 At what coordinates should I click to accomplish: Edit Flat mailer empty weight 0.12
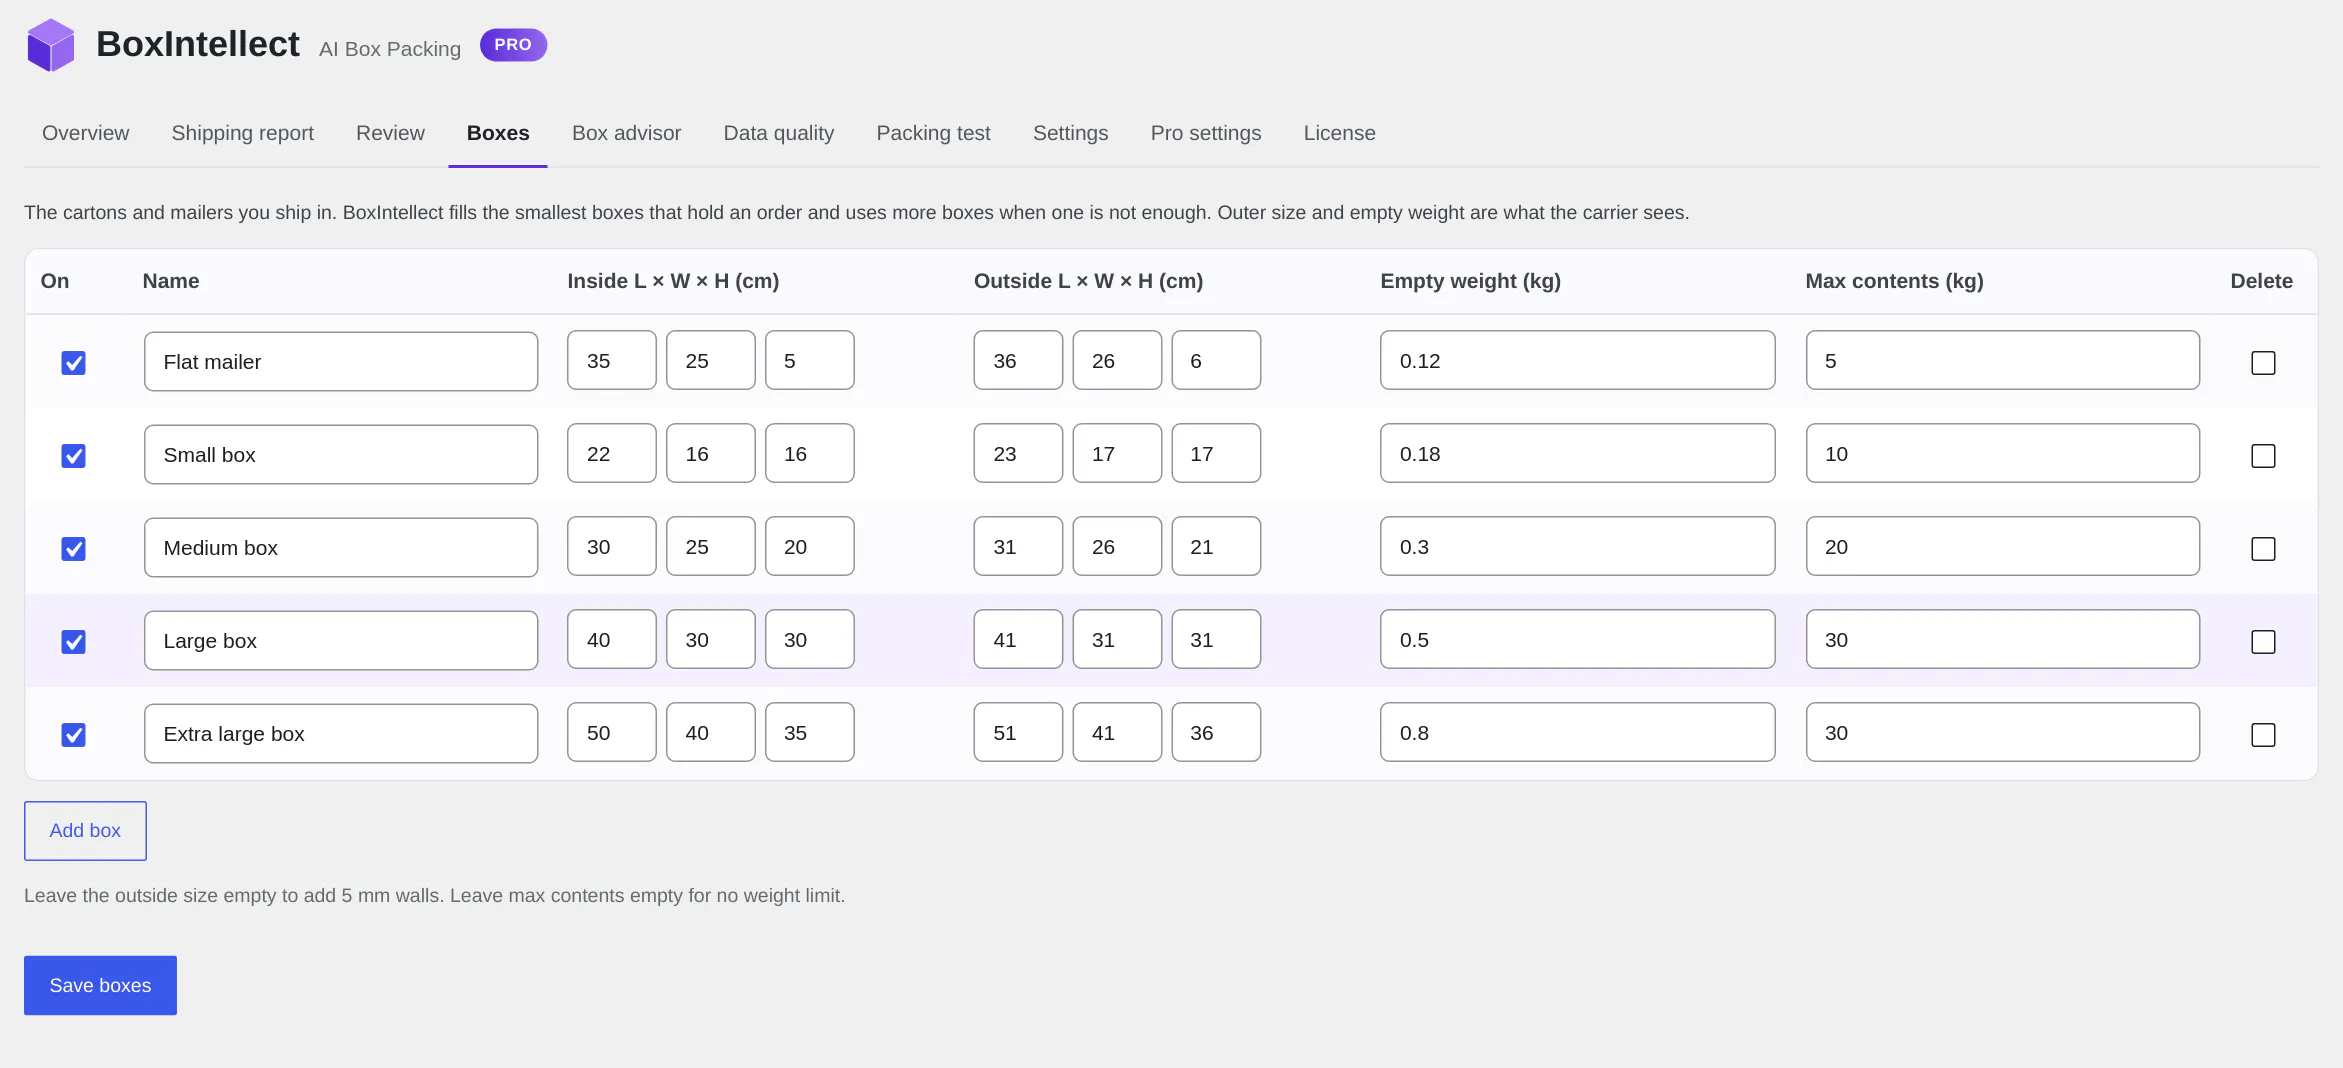pyautogui.click(x=1578, y=360)
